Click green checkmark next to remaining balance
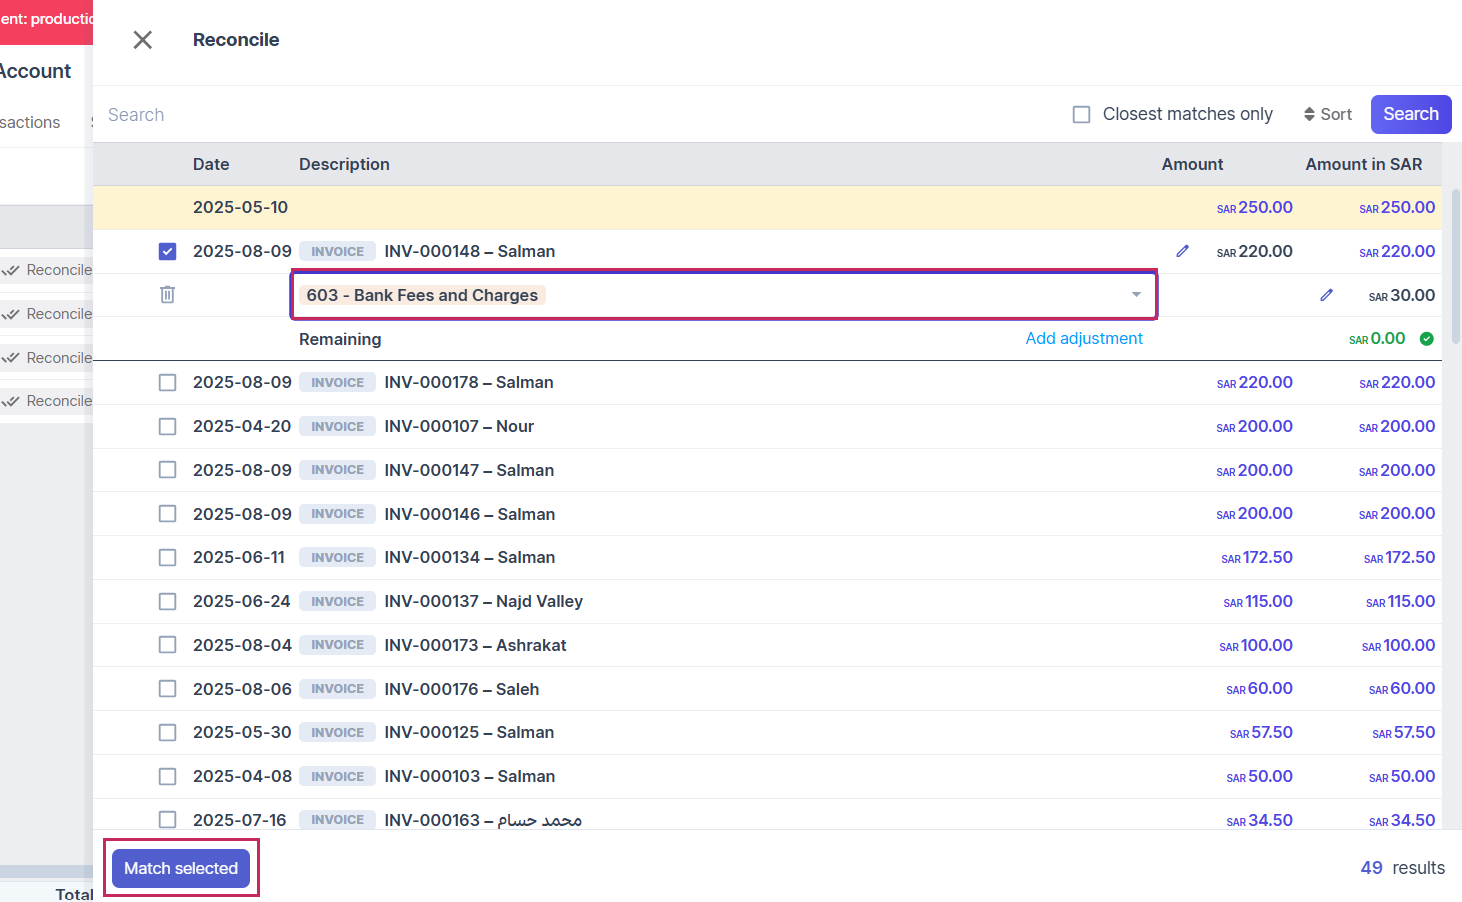The height and width of the screenshot is (902, 1462). click(1427, 339)
